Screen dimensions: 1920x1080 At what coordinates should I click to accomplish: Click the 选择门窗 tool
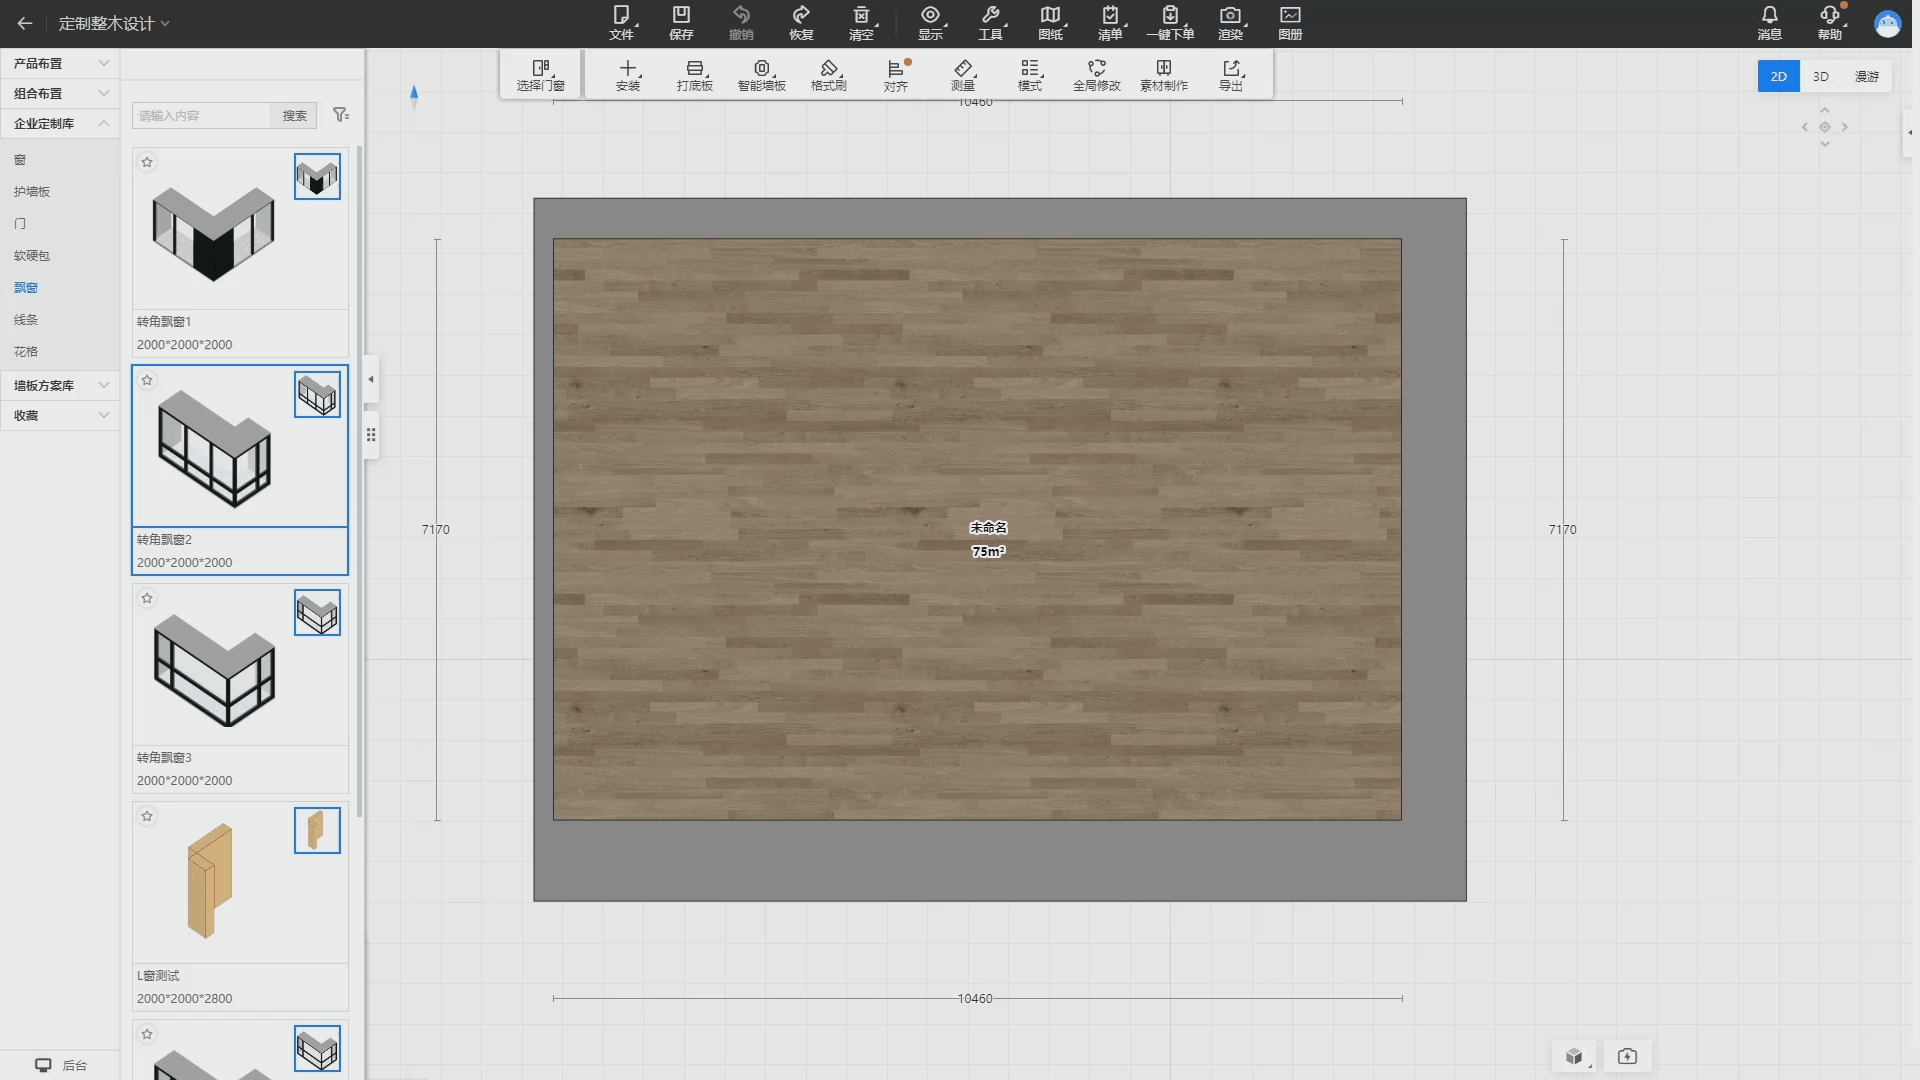point(541,75)
